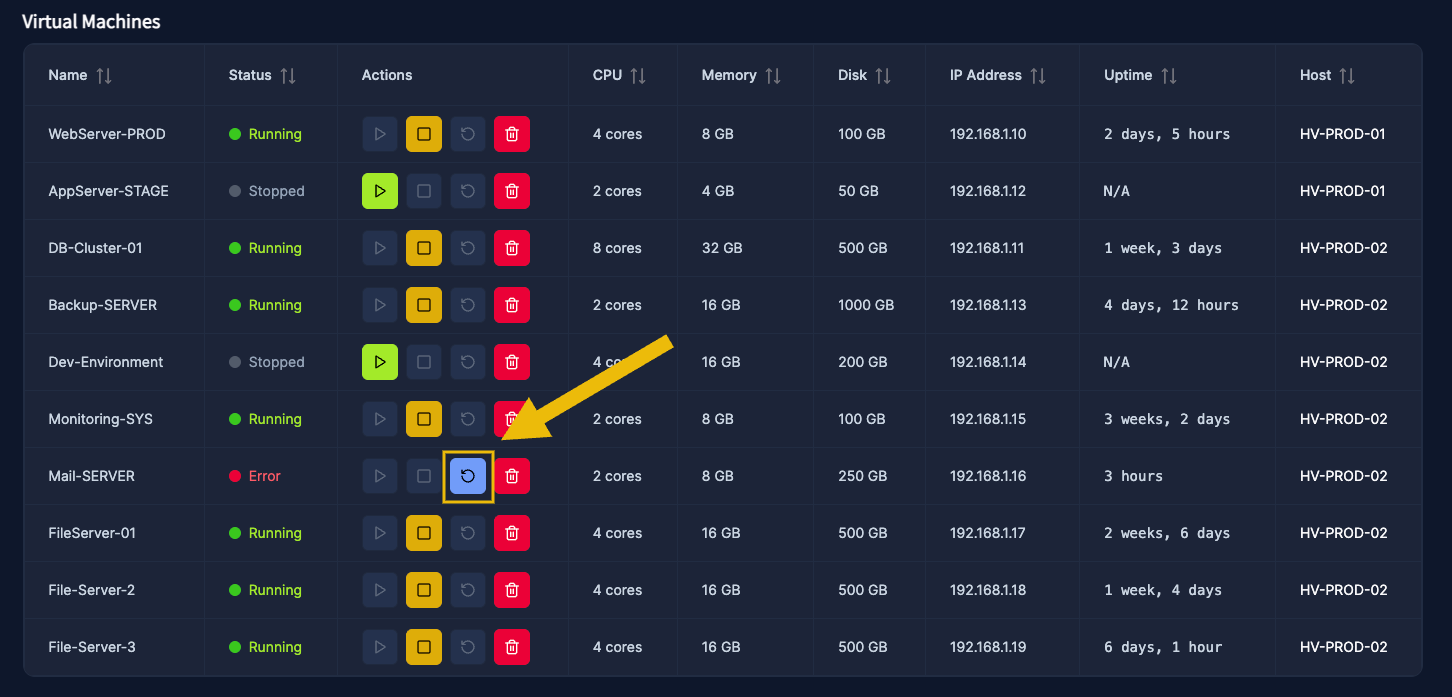Stop the DB-Cluster-01 virtual machine
Image resolution: width=1452 pixels, height=697 pixels.
(x=424, y=248)
